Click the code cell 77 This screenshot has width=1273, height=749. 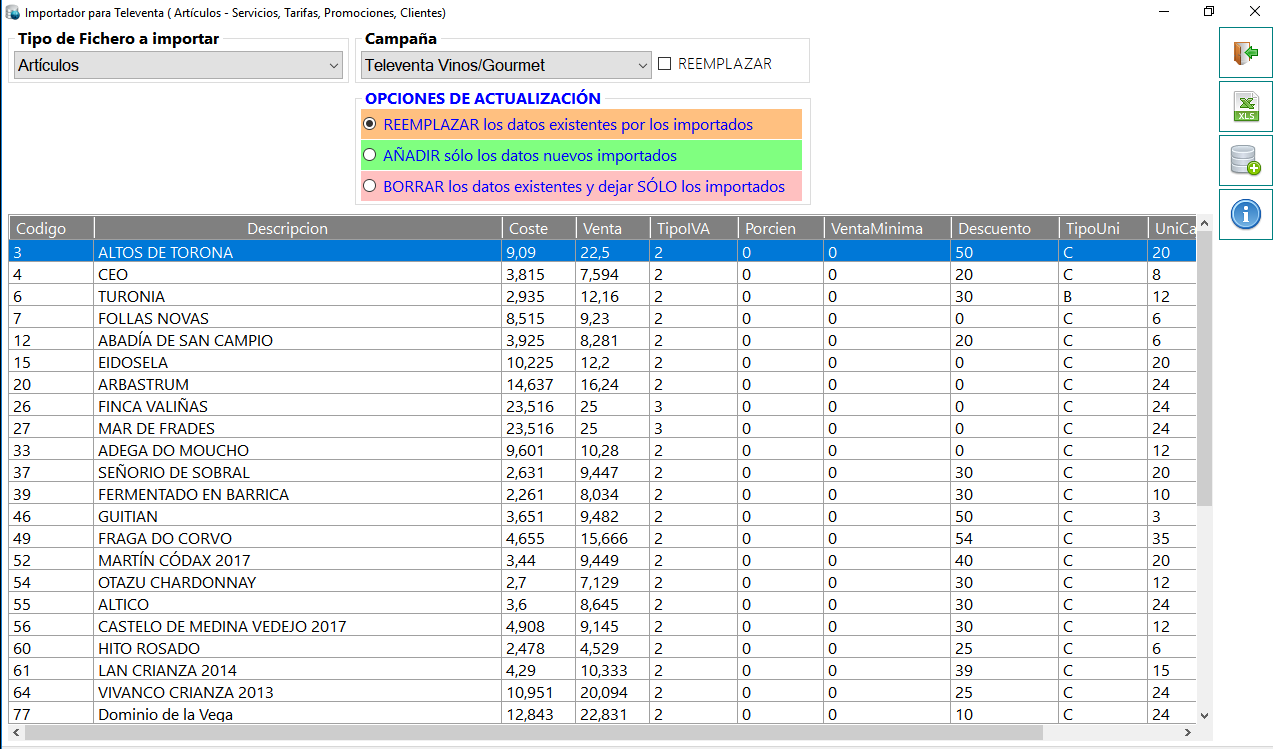coord(52,714)
